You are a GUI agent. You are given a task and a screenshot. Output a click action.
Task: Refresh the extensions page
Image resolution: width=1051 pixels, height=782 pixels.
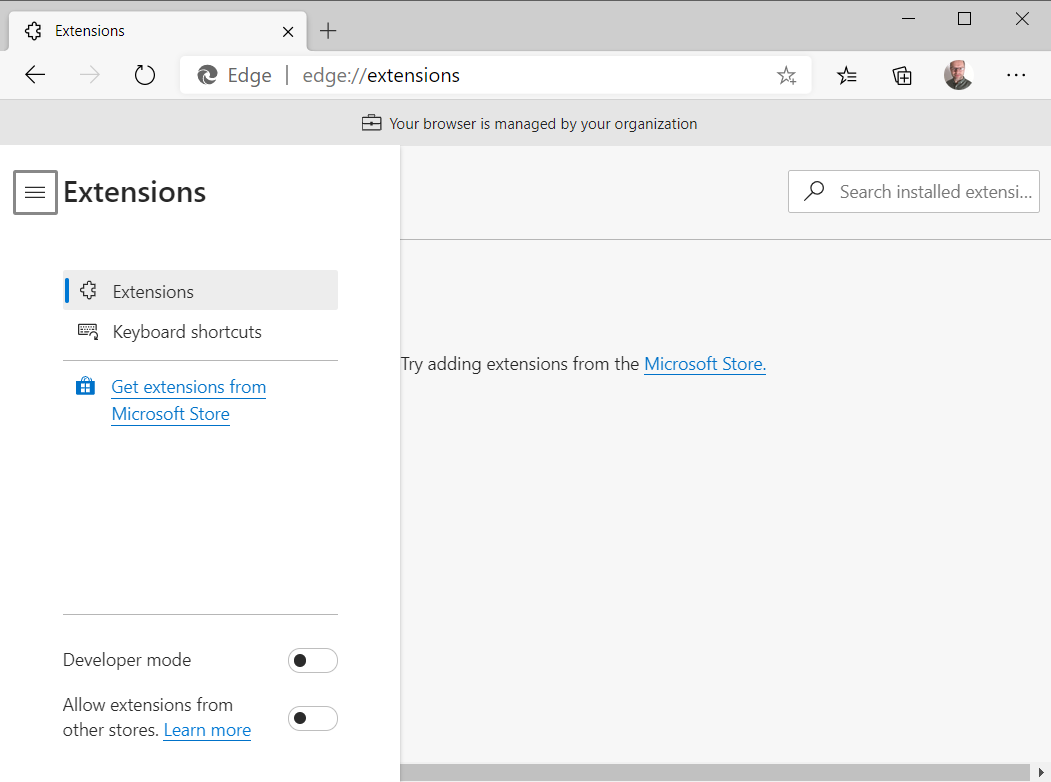(145, 75)
